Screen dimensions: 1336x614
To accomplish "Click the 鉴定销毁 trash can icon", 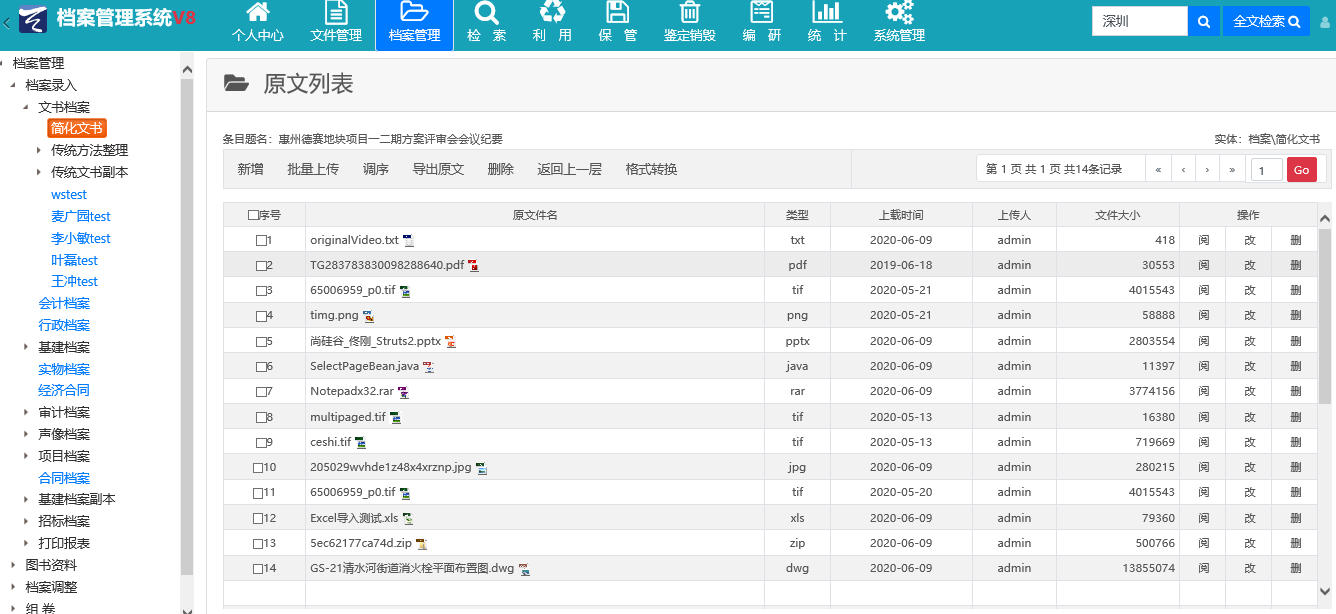I will click(x=690, y=13).
